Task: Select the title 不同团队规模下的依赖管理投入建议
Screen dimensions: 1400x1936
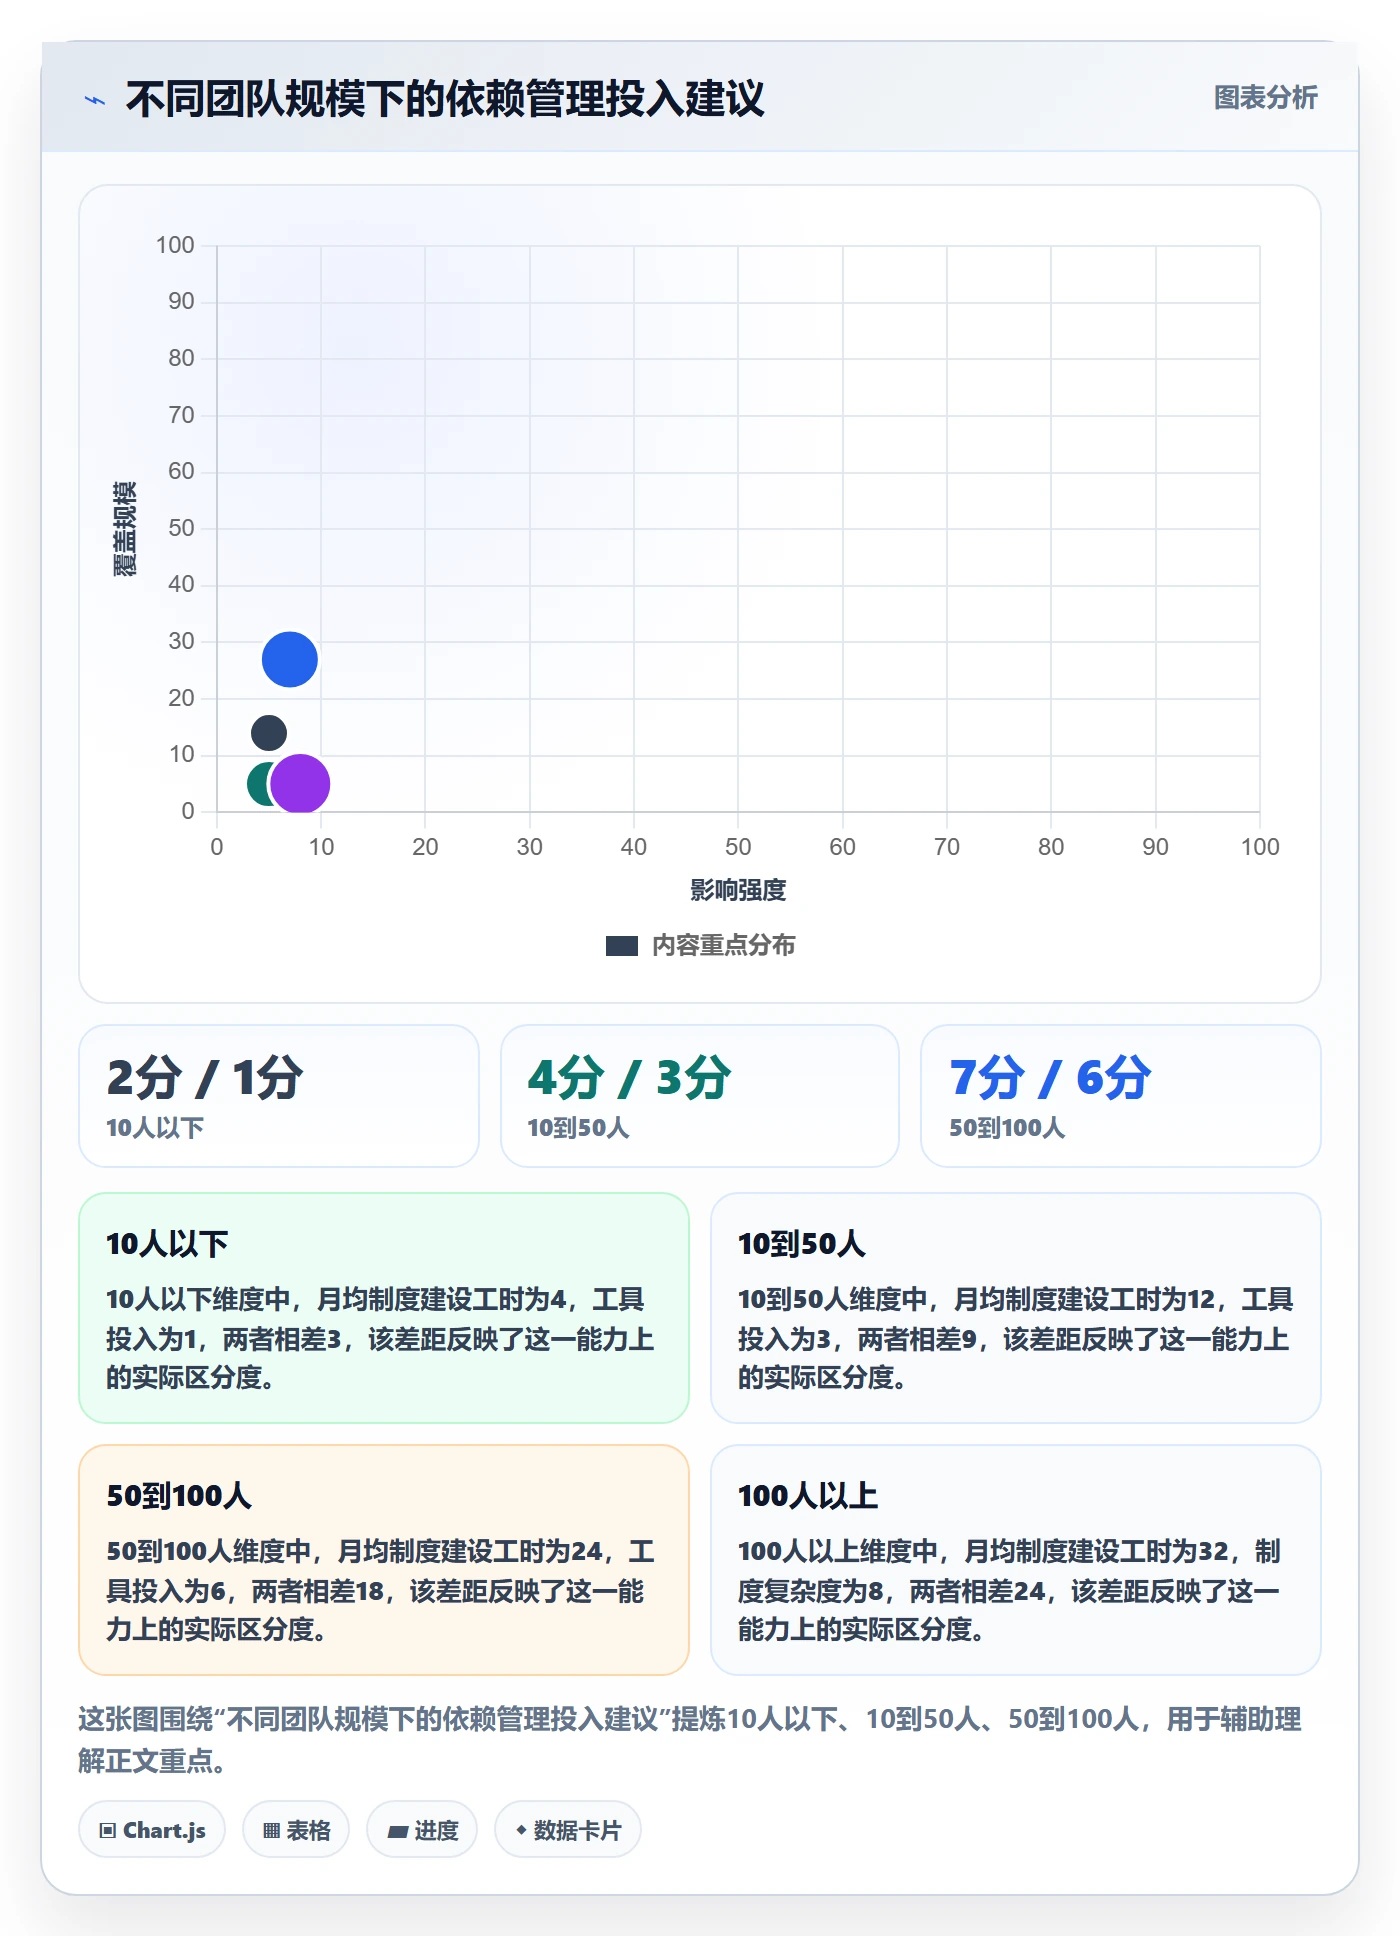Action: (445, 99)
